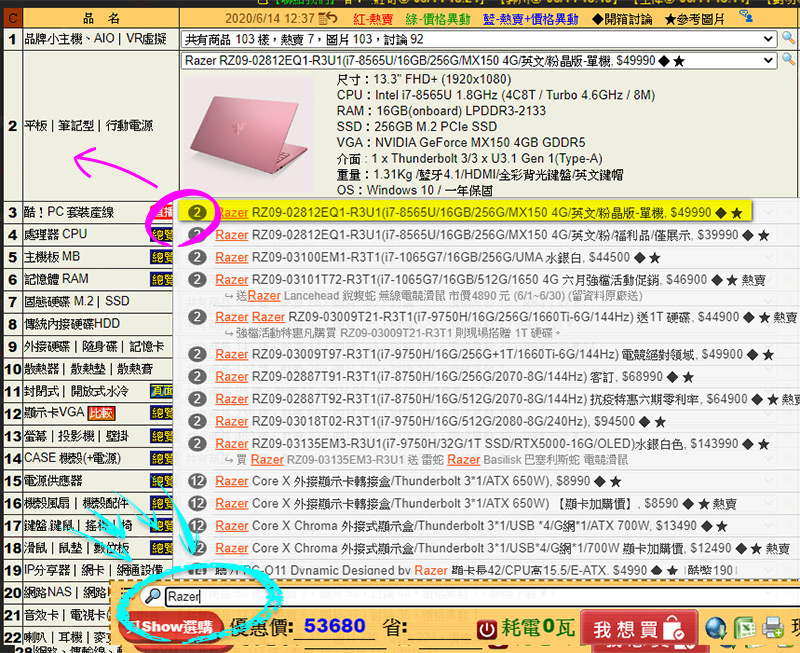
Task: Click the Show選購 red button
Action: 171,627
